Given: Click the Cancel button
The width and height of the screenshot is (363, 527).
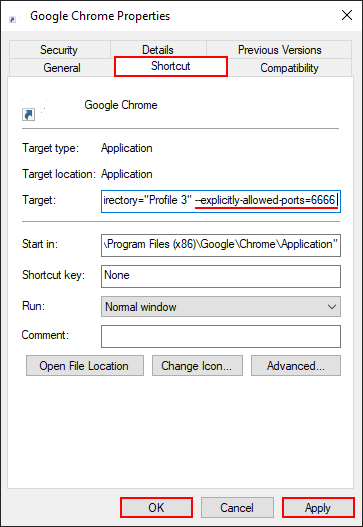Looking at the screenshot, I should (x=237, y=507).
